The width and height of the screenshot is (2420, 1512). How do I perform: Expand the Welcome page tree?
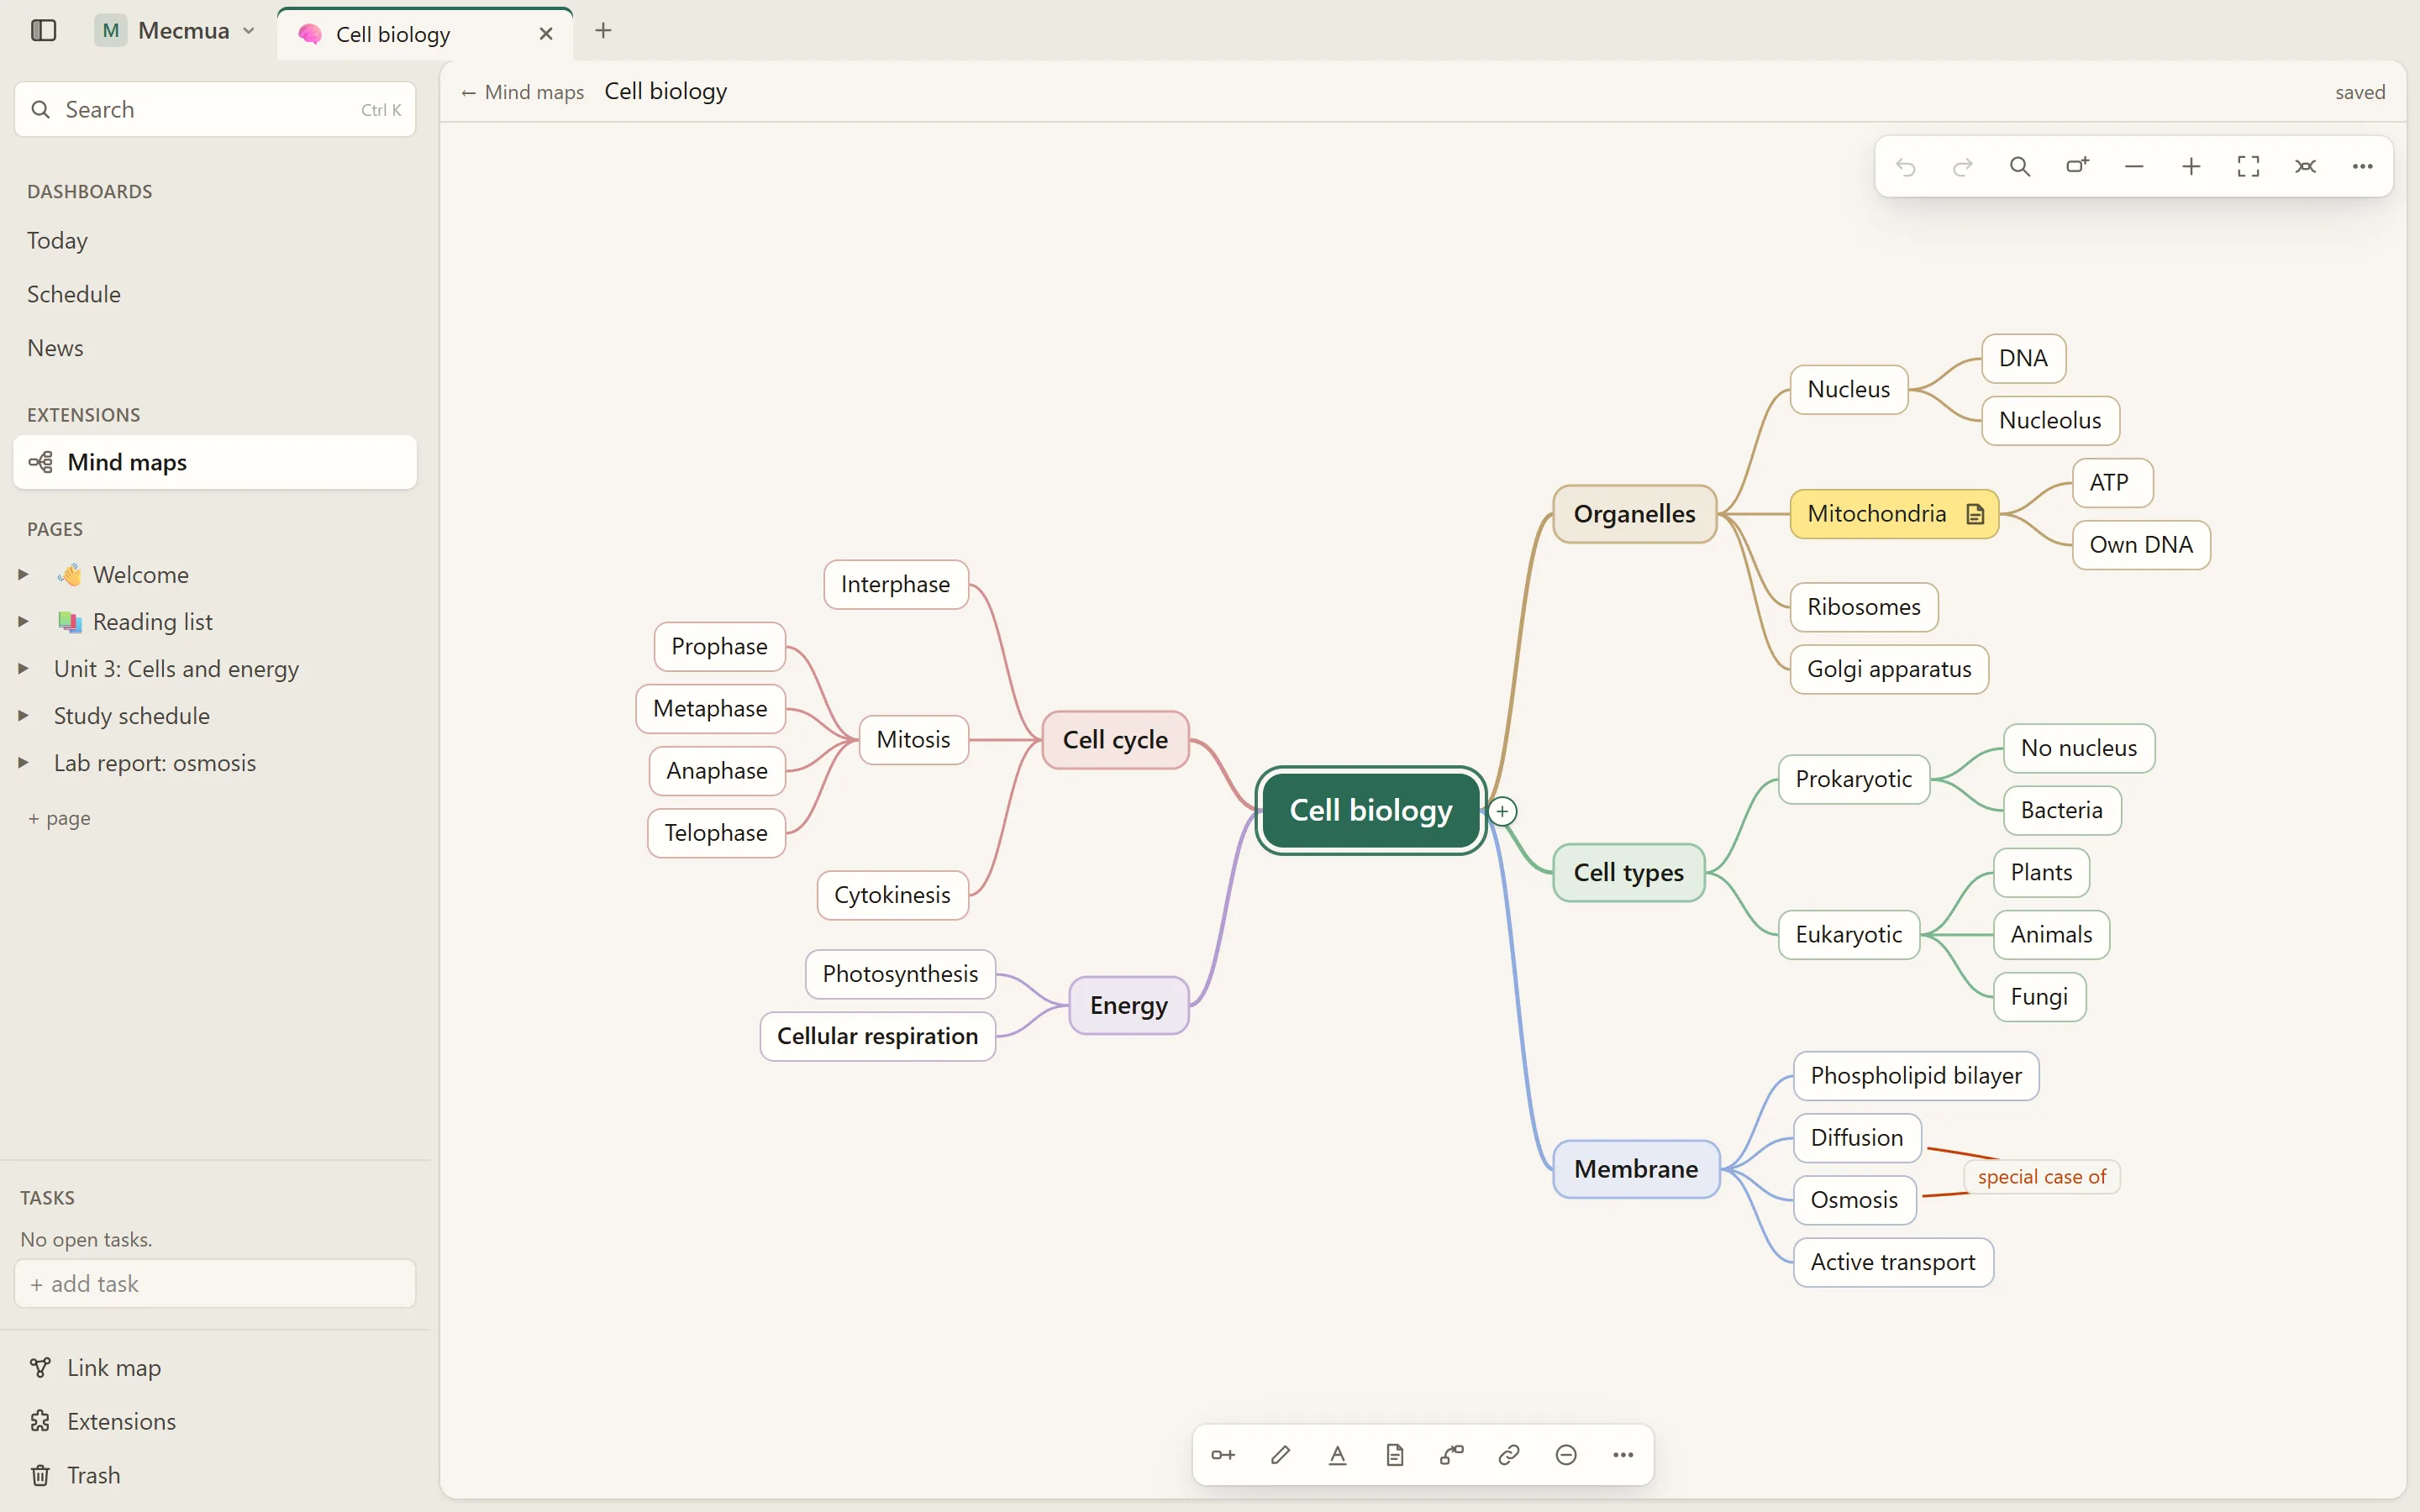coord(24,575)
